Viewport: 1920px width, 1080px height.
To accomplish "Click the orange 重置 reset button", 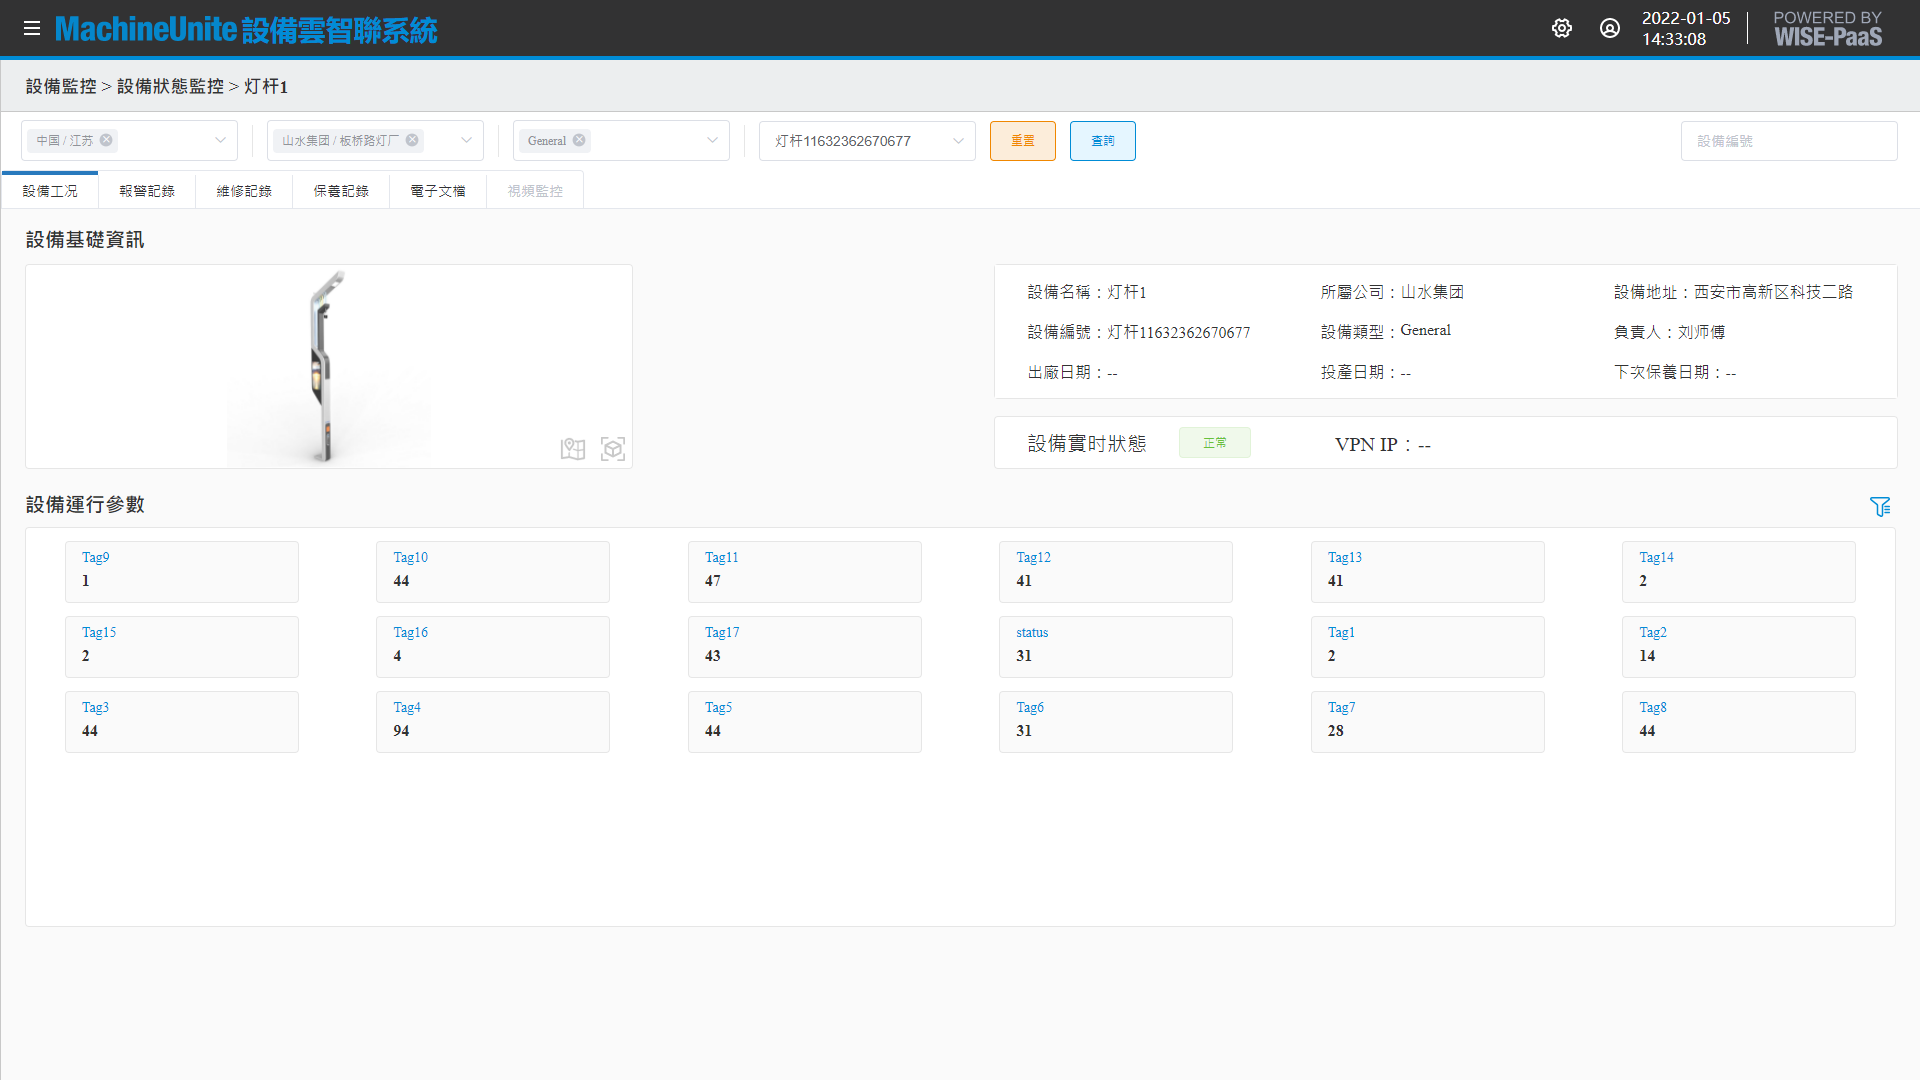I will (1022, 141).
